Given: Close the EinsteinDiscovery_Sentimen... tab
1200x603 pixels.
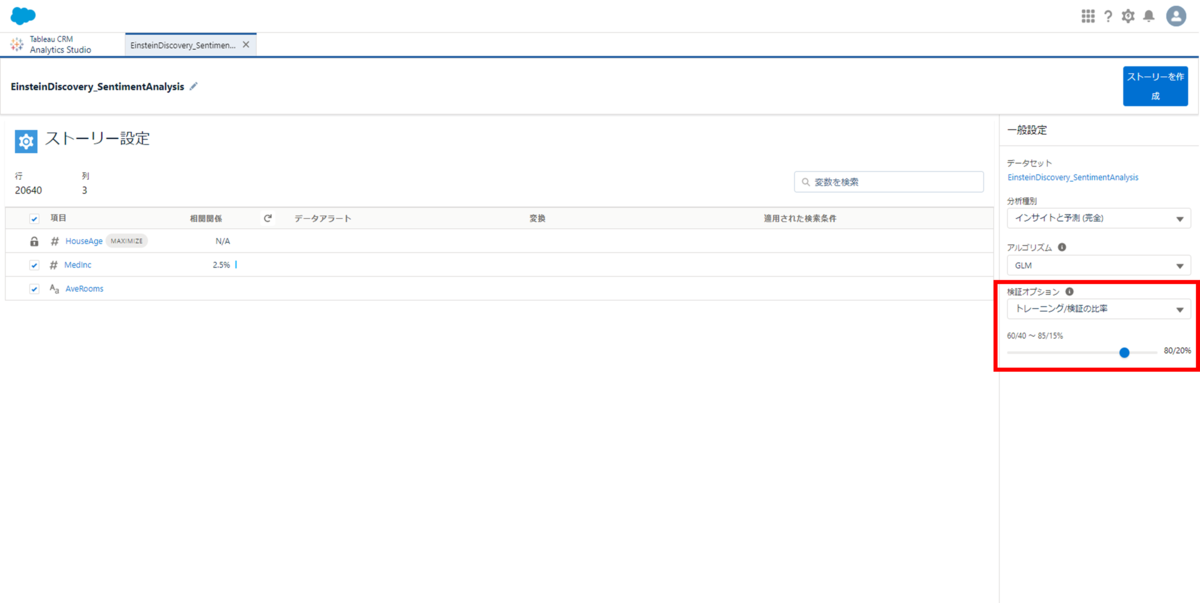Looking at the screenshot, I should pyautogui.click(x=246, y=45).
